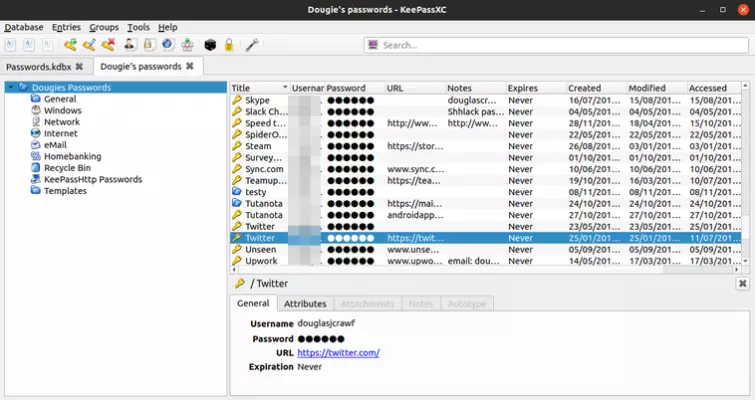The width and height of the screenshot is (755, 400).
Task: Select the Skype entry
Action: coord(485,100)
